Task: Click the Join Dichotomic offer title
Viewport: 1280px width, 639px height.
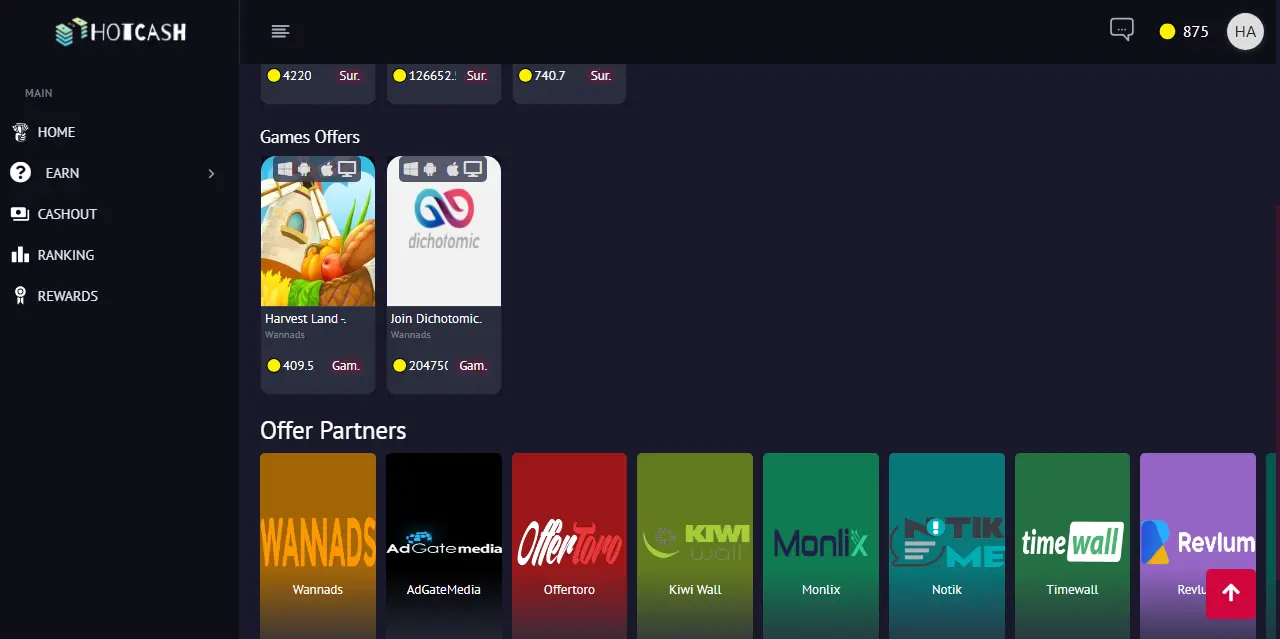Action: [436, 319]
